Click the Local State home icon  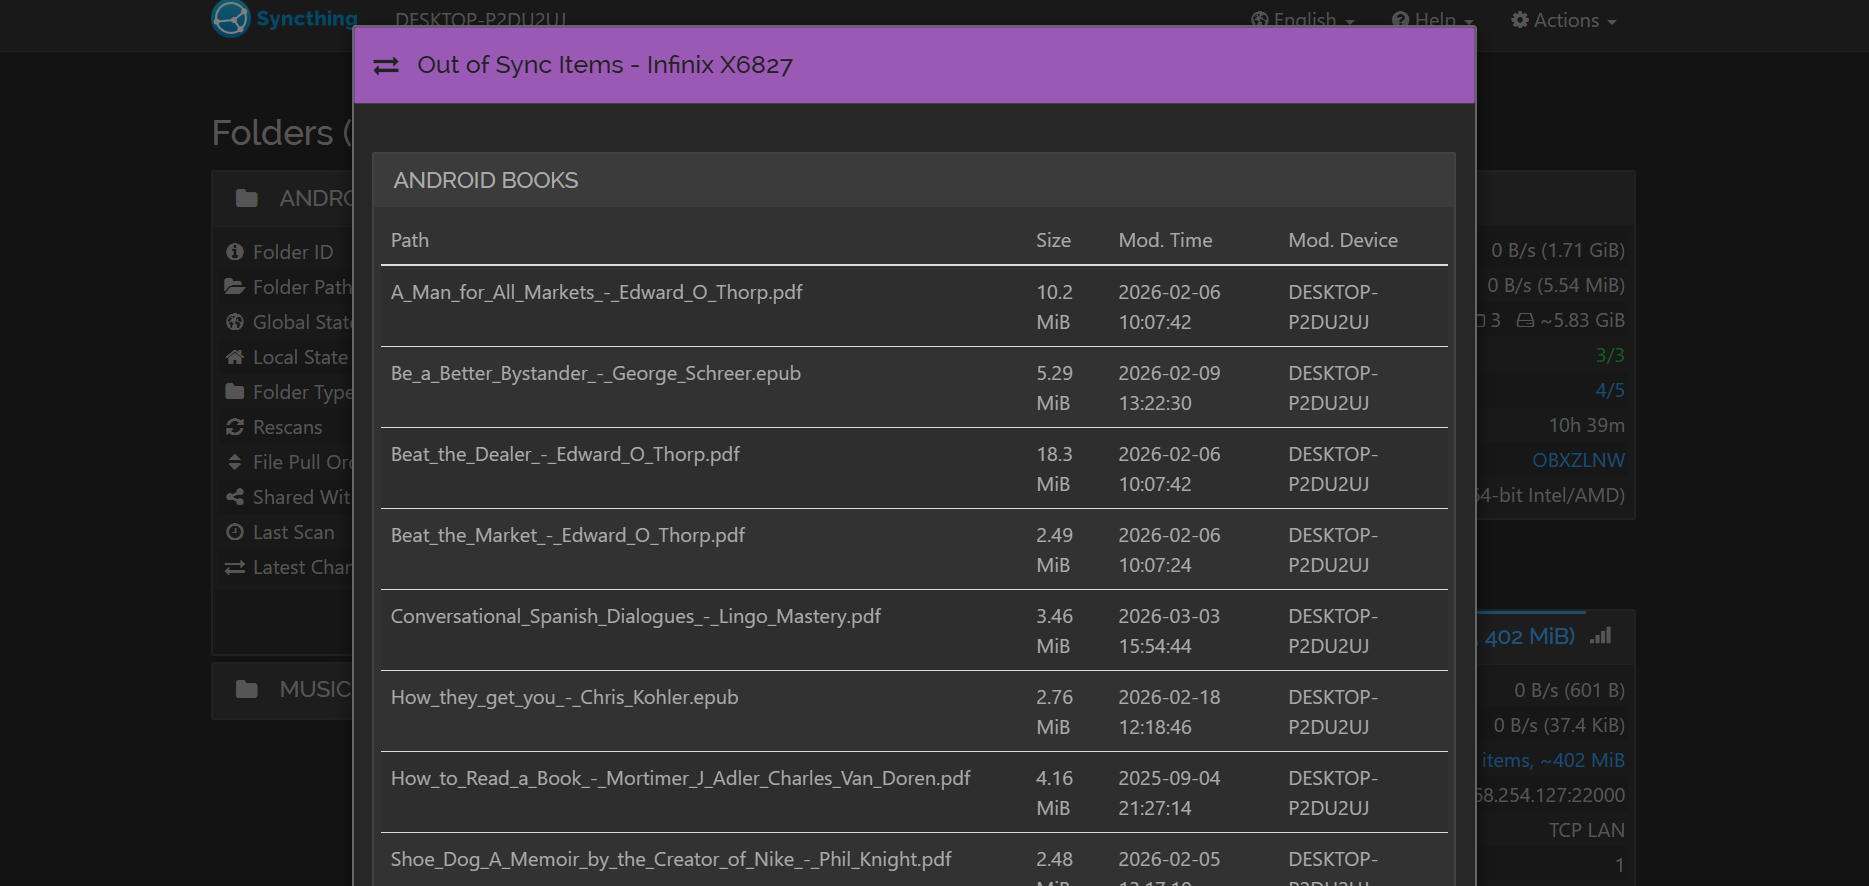[x=235, y=357]
